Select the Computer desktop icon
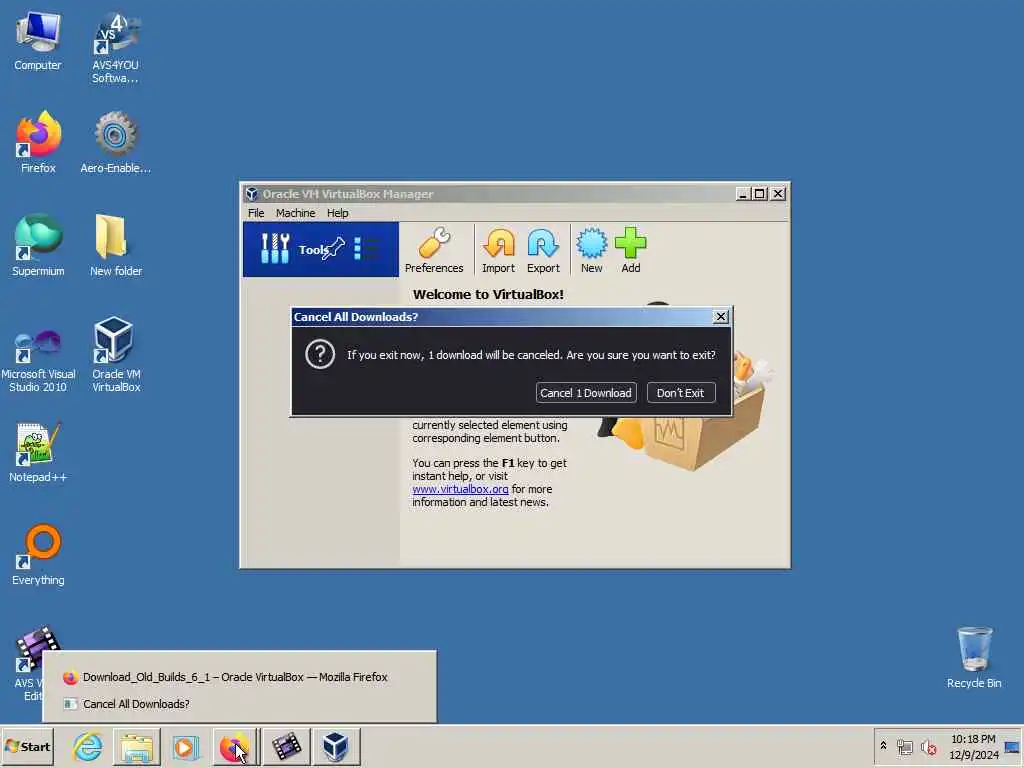This screenshot has height=768, width=1024. (x=38, y=41)
